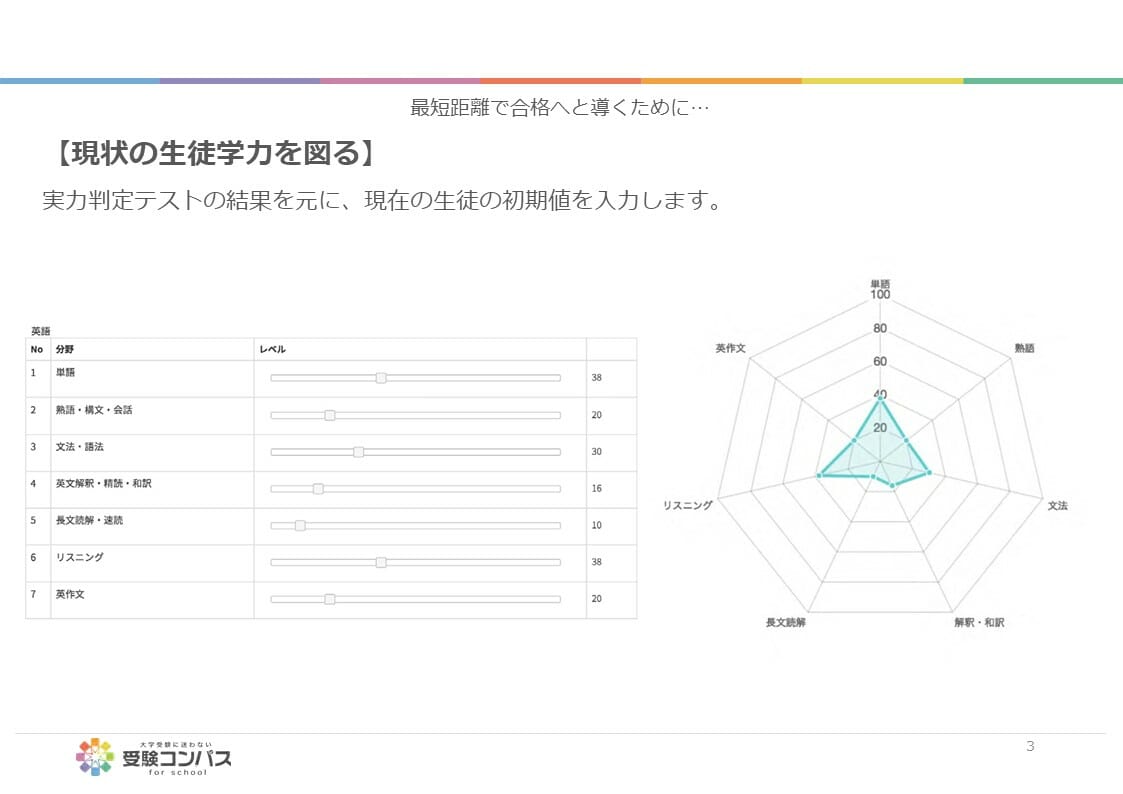The height and width of the screenshot is (794, 1123).
Task: Select the リスニング row label in table
Action: tap(79, 557)
